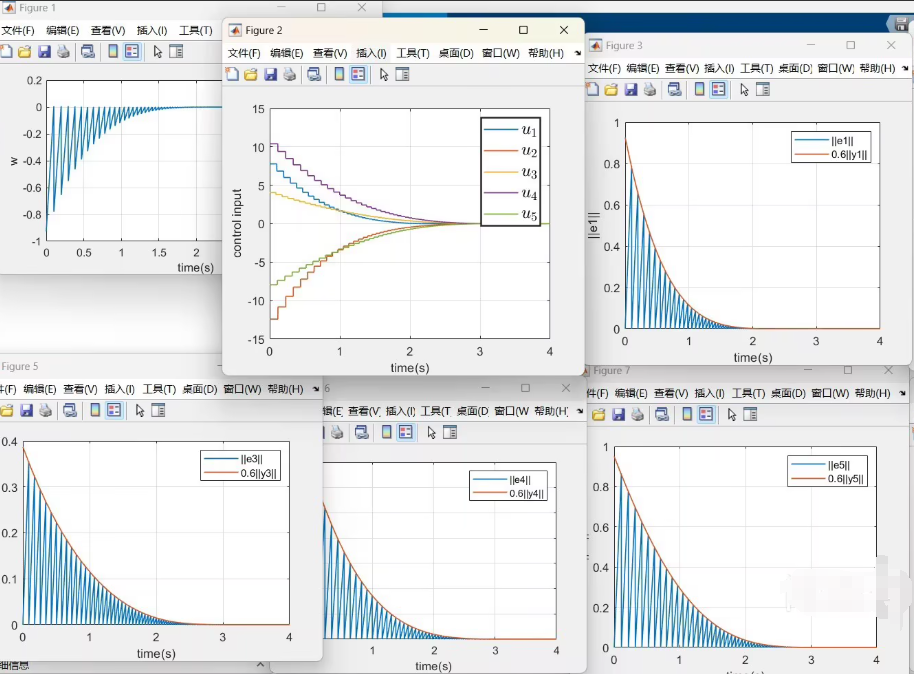Open 窗口(W) menu in Figure 2
Viewport: 914px width, 674px height.
(x=500, y=53)
